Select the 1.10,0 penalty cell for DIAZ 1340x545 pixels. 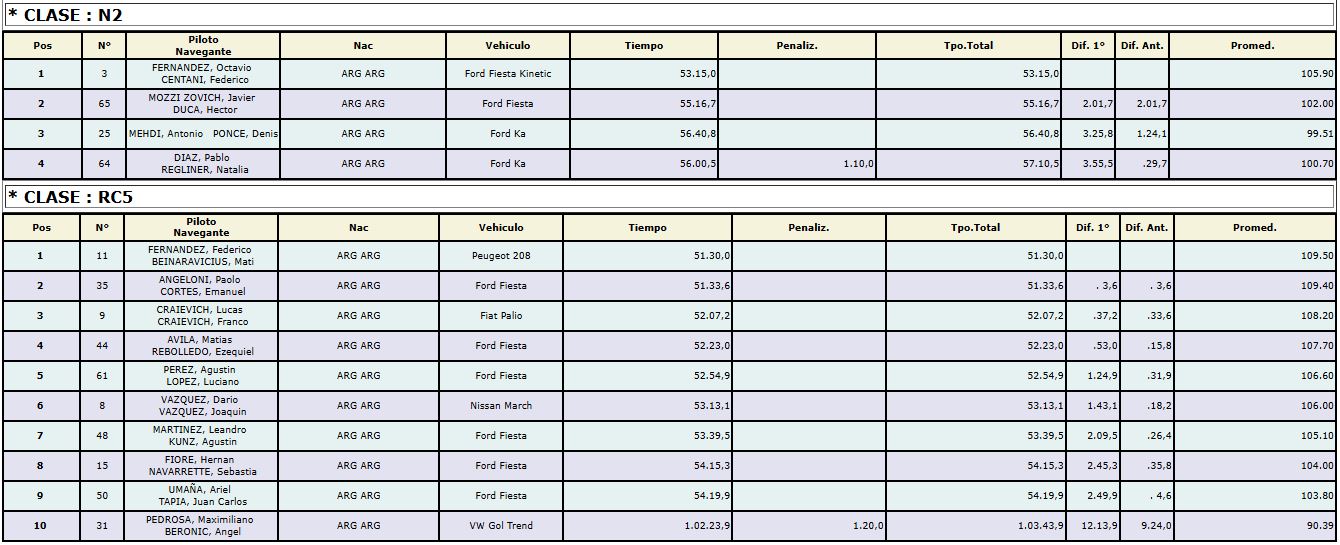click(x=797, y=164)
